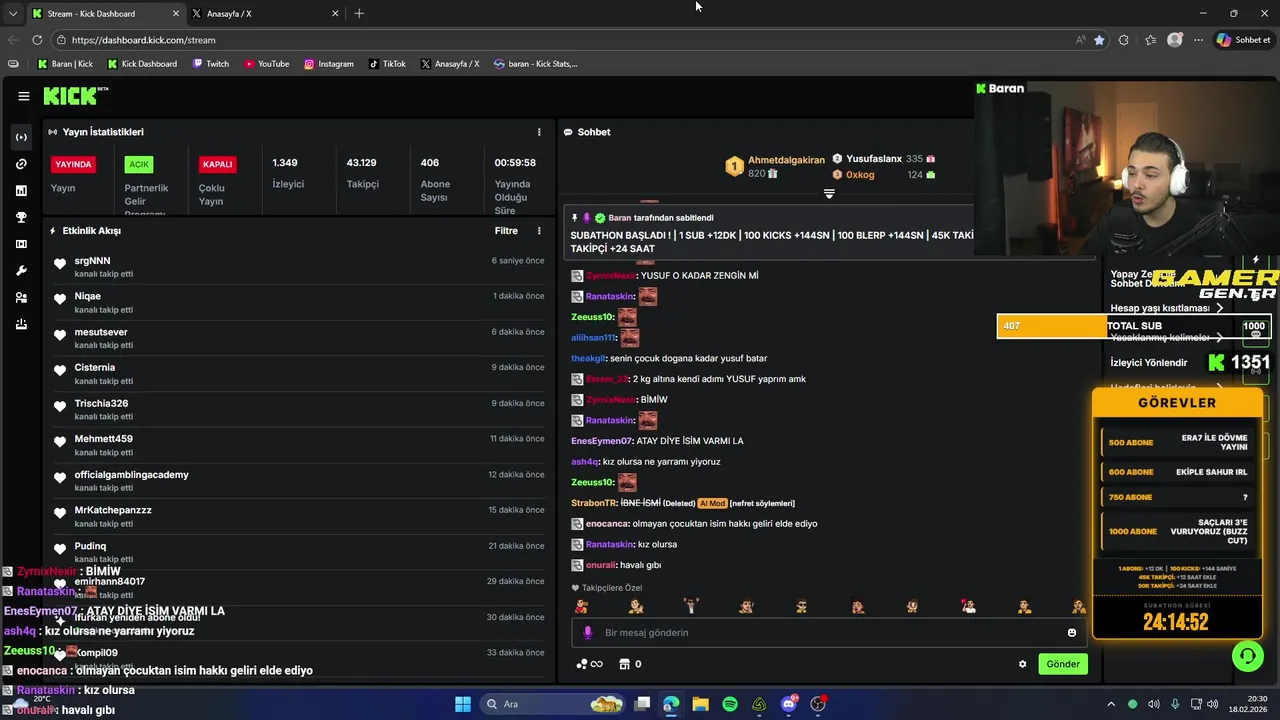Click the AÇIK partnership badge
The height and width of the screenshot is (720, 1280).
(139, 164)
